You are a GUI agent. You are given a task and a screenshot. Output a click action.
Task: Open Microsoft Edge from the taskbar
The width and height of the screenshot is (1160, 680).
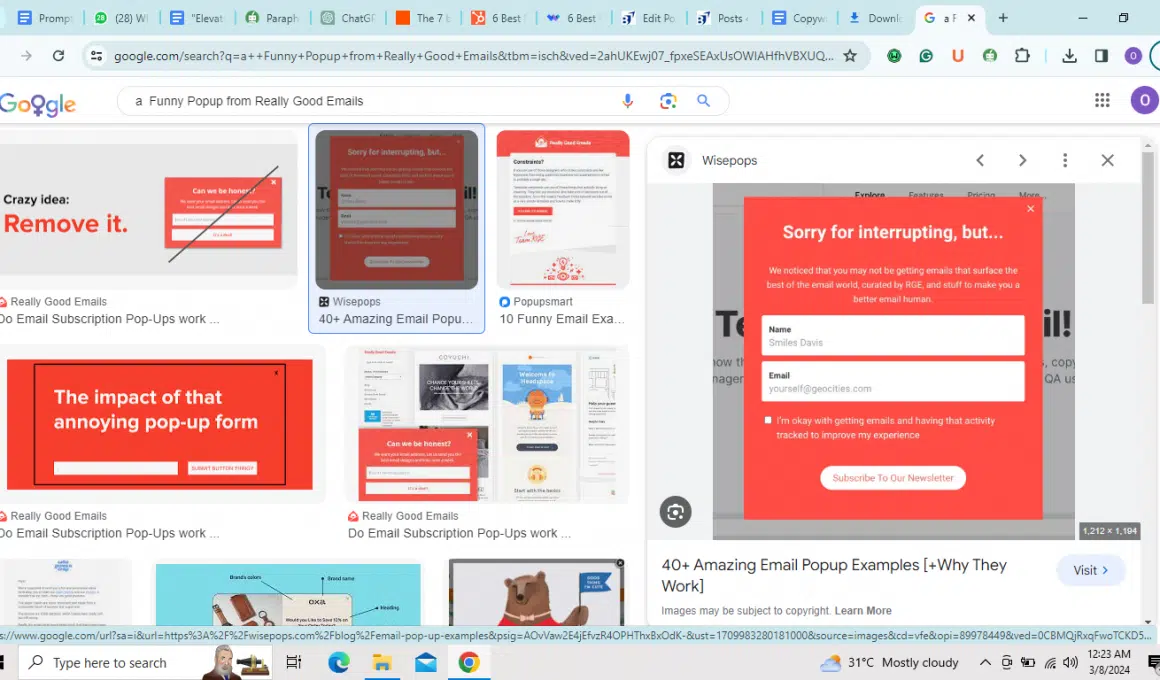click(x=338, y=662)
